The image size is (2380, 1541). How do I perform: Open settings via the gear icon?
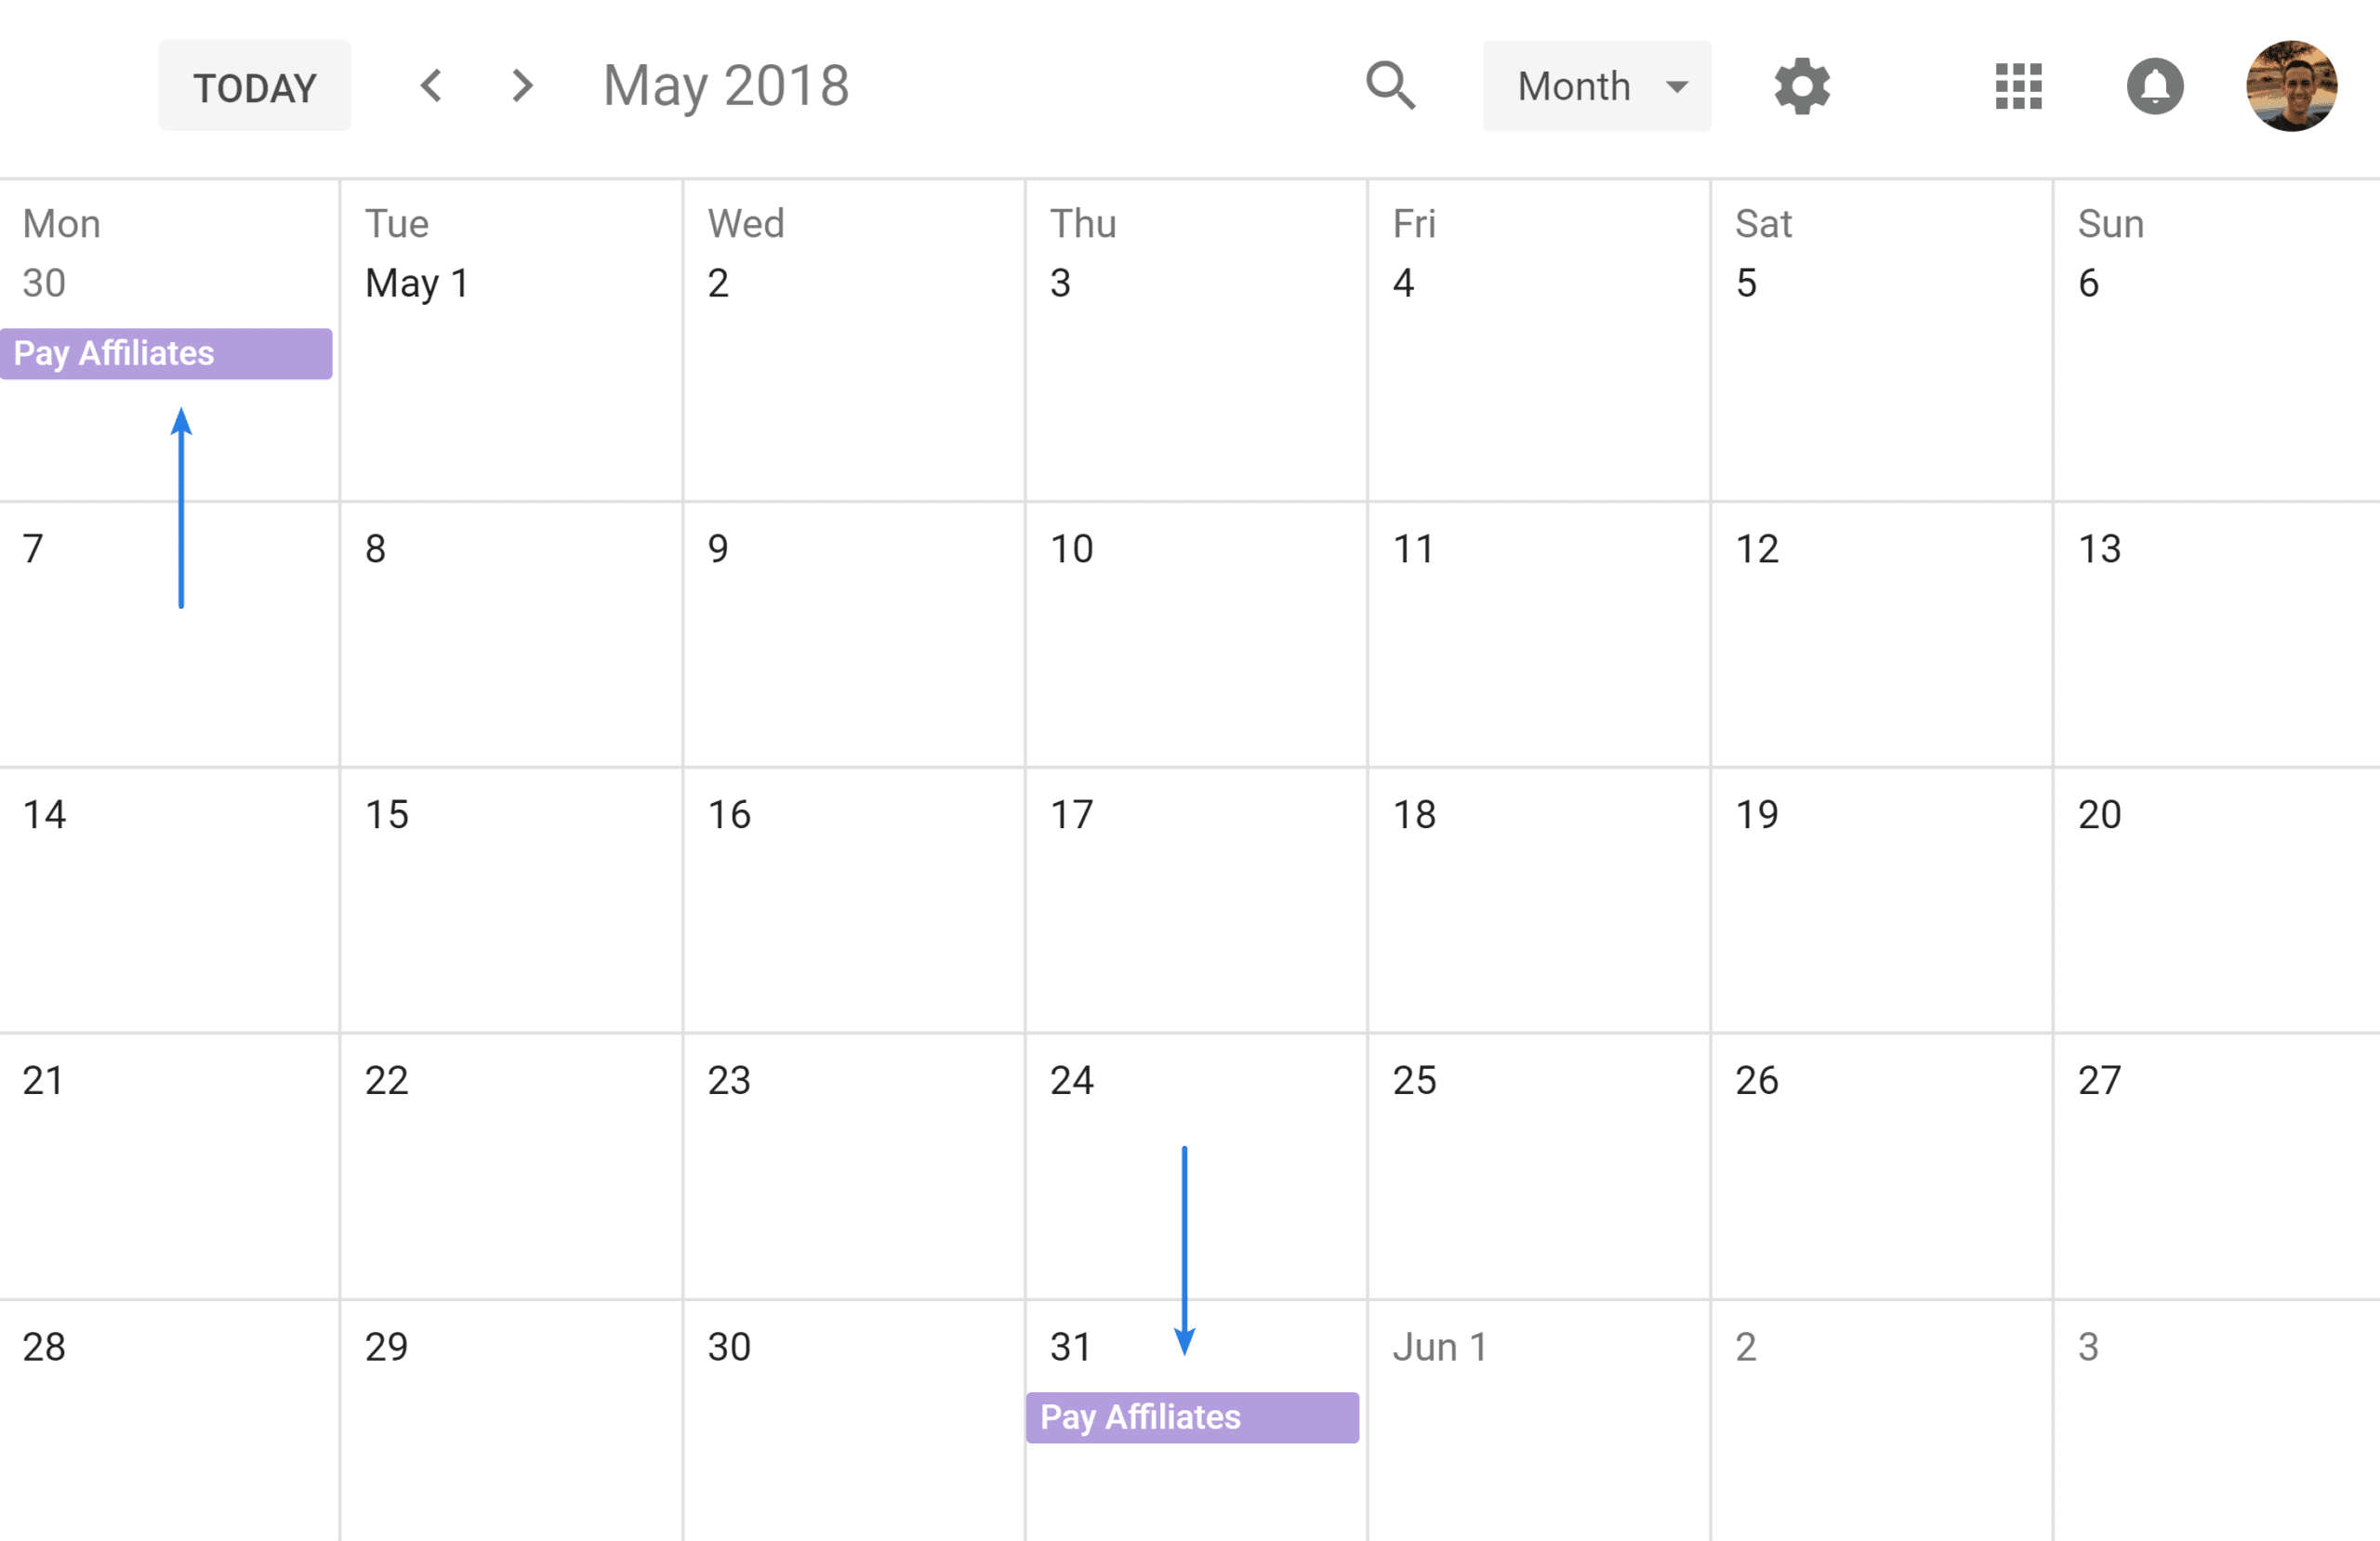1803,84
